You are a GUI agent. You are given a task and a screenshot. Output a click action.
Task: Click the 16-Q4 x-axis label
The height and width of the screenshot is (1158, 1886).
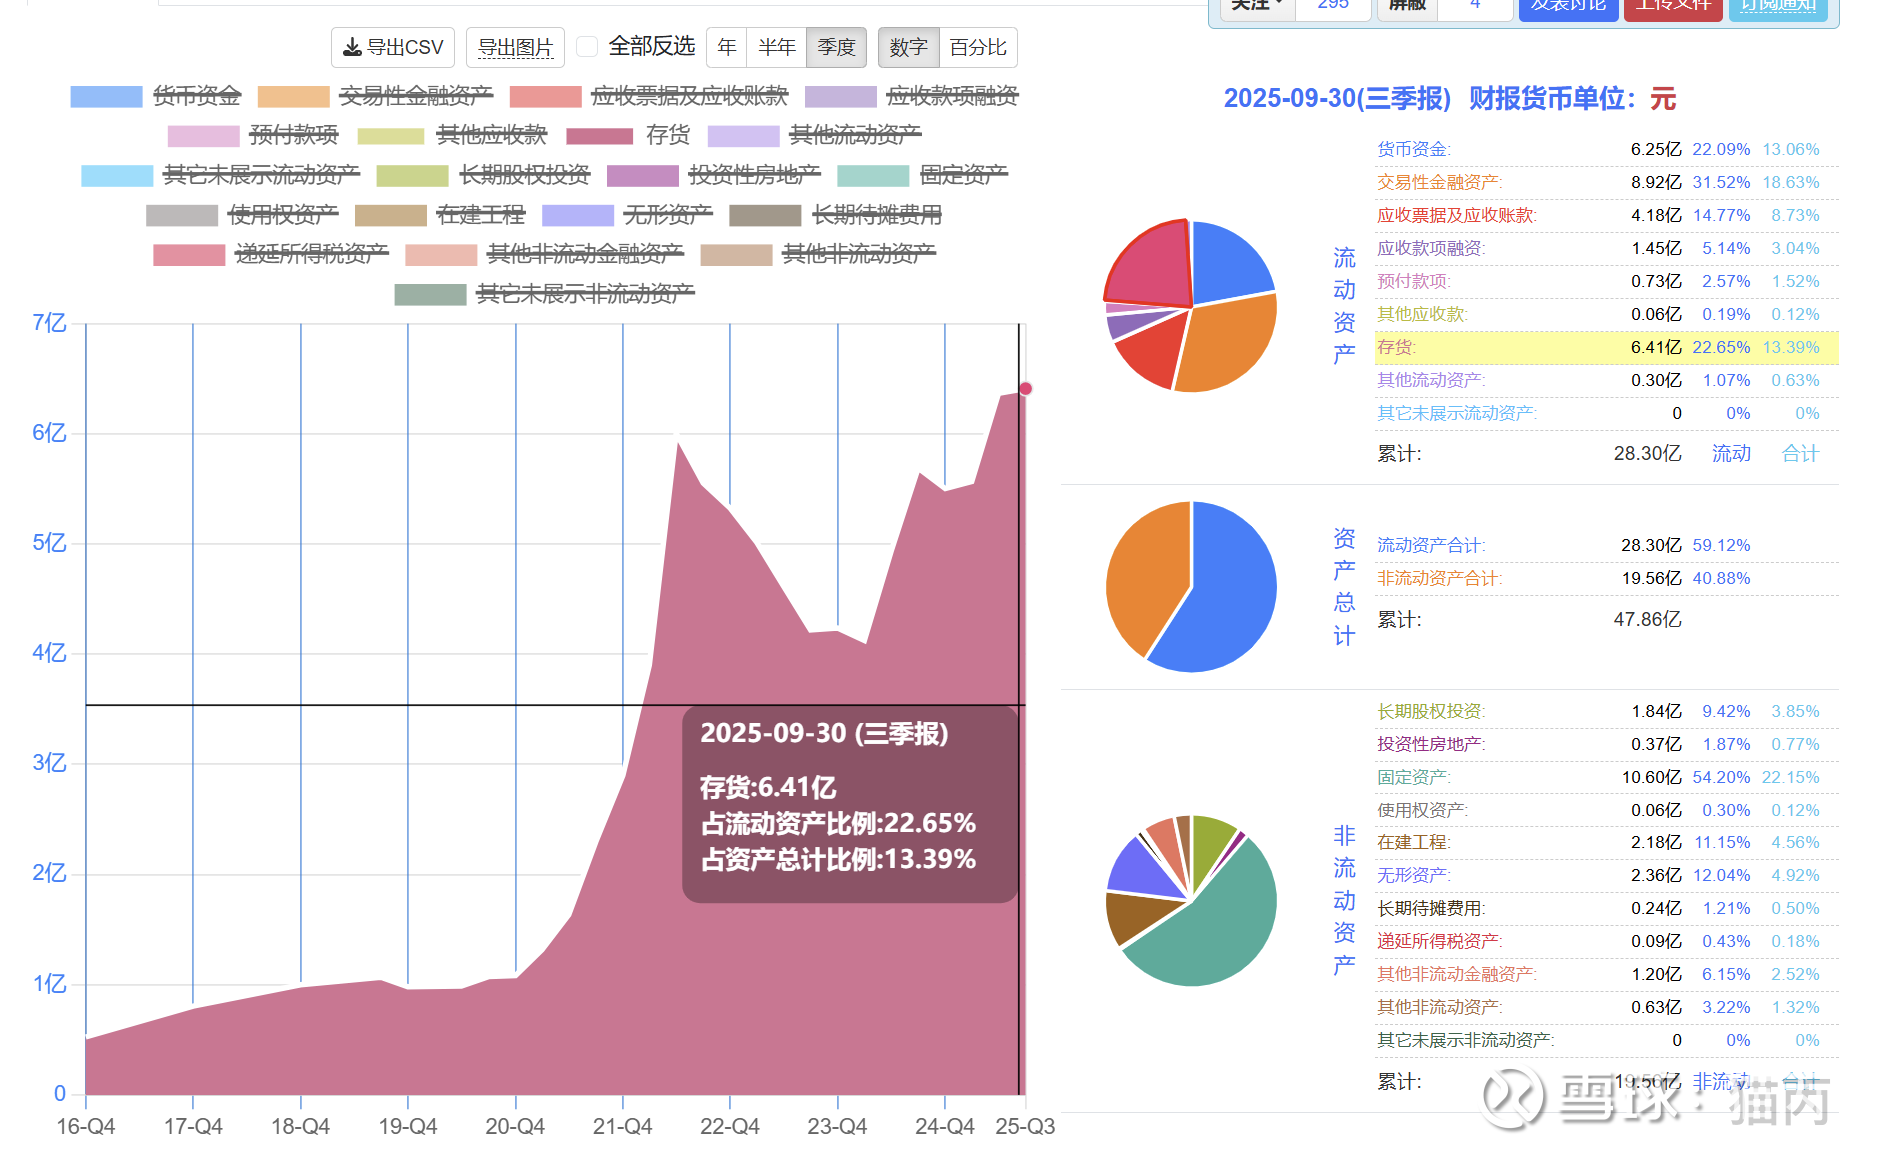pos(86,1127)
